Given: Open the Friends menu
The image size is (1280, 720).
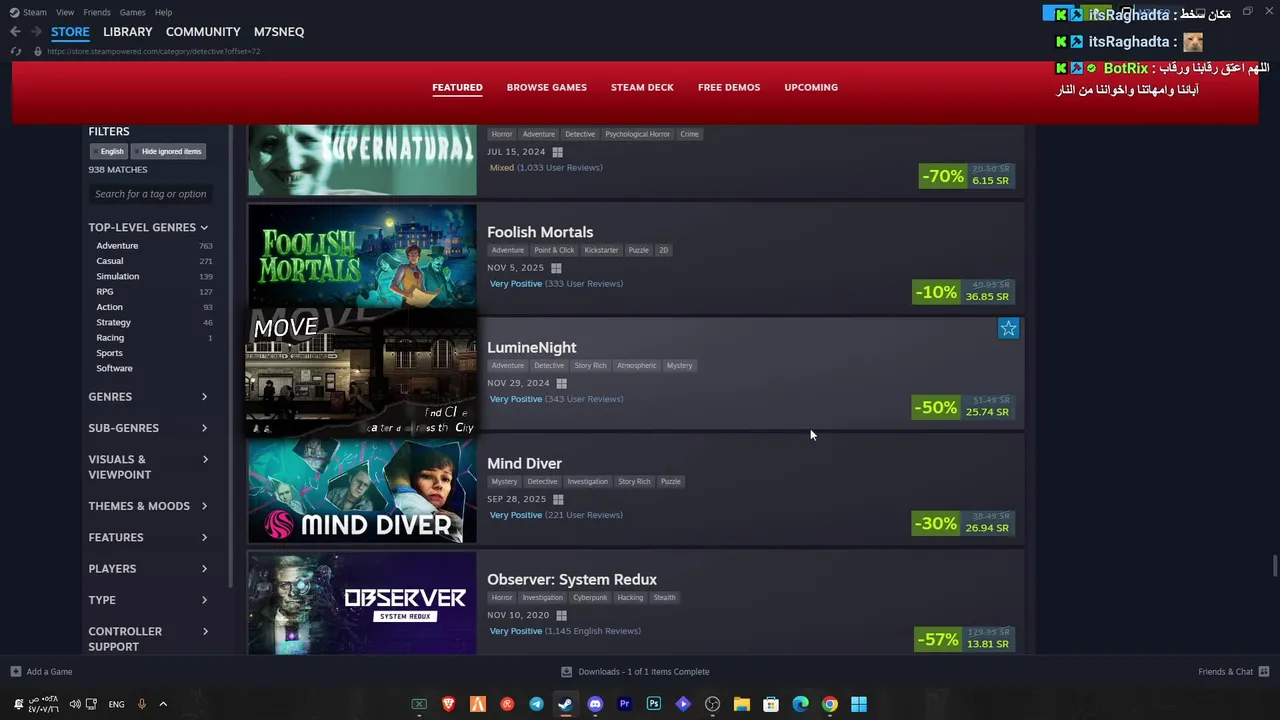Looking at the screenshot, I should coord(97,12).
